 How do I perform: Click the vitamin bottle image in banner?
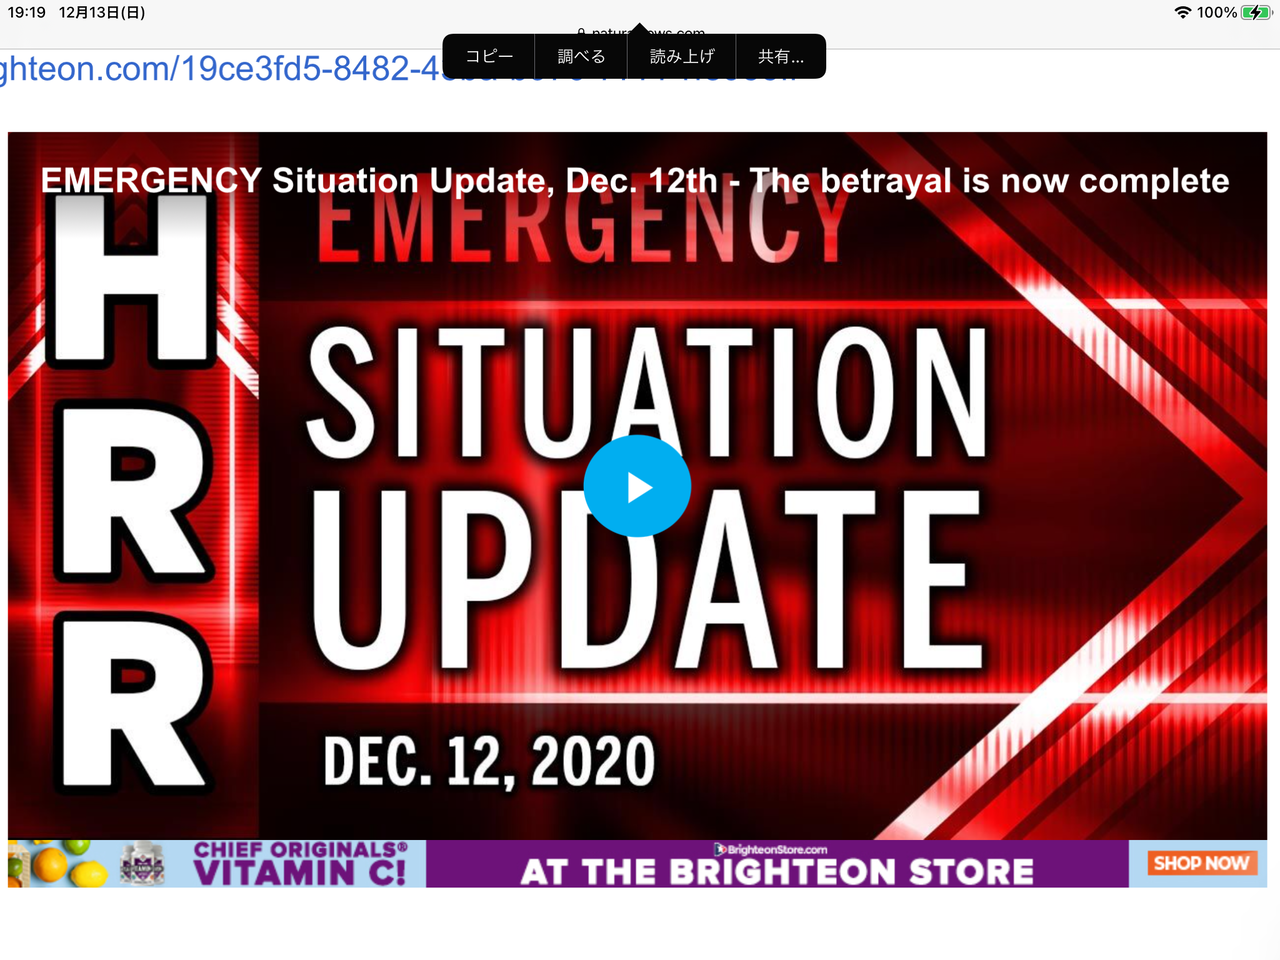[142, 864]
